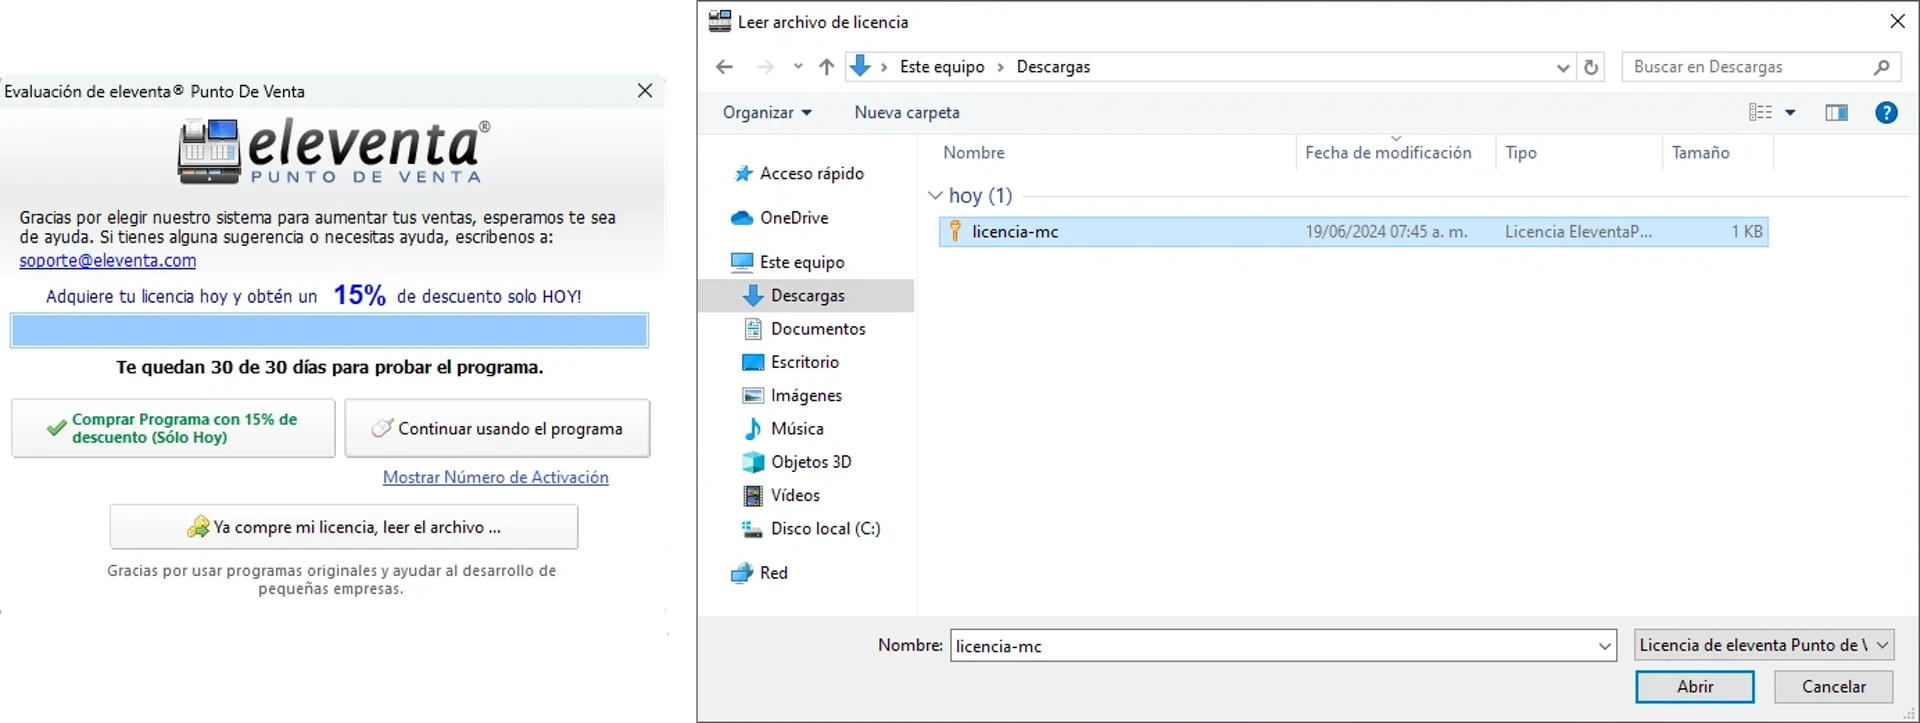Go up one folder level with the Up arrow
The height and width of the screenshot is (723, 1920).
(x=826, y=67)
